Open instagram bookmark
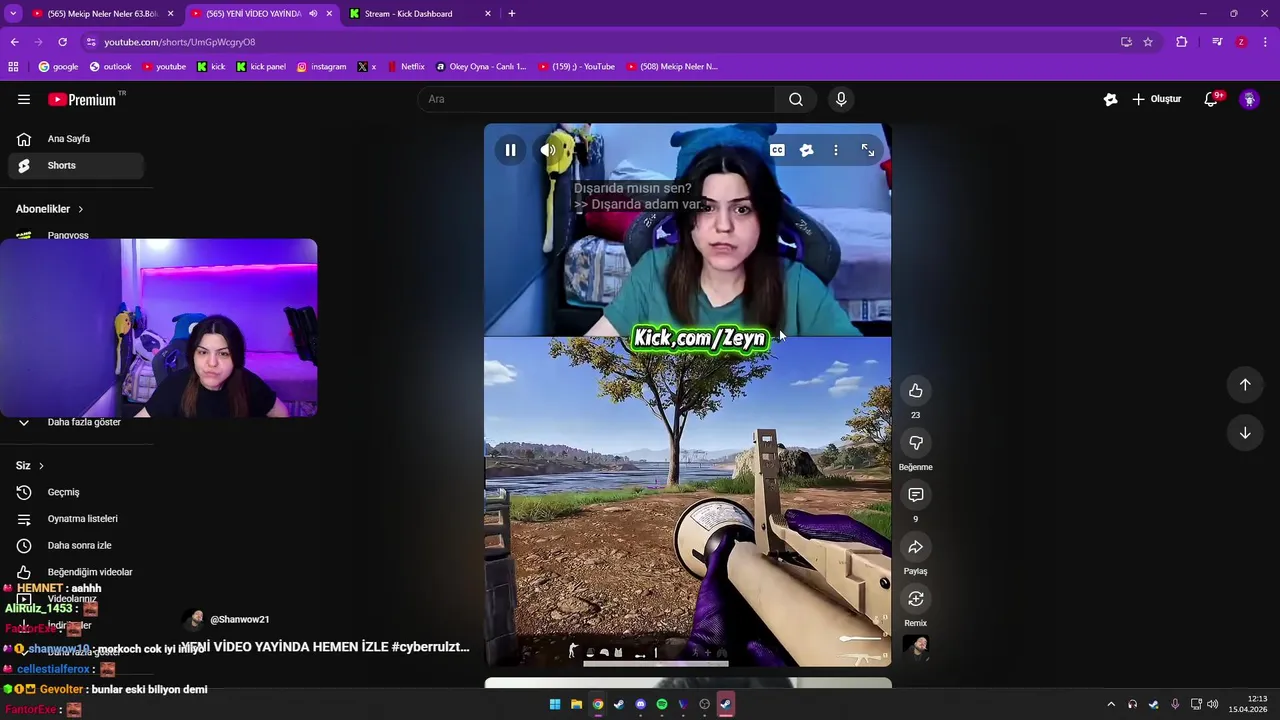This screenshot has width=1280, height=720. (321, 67)
